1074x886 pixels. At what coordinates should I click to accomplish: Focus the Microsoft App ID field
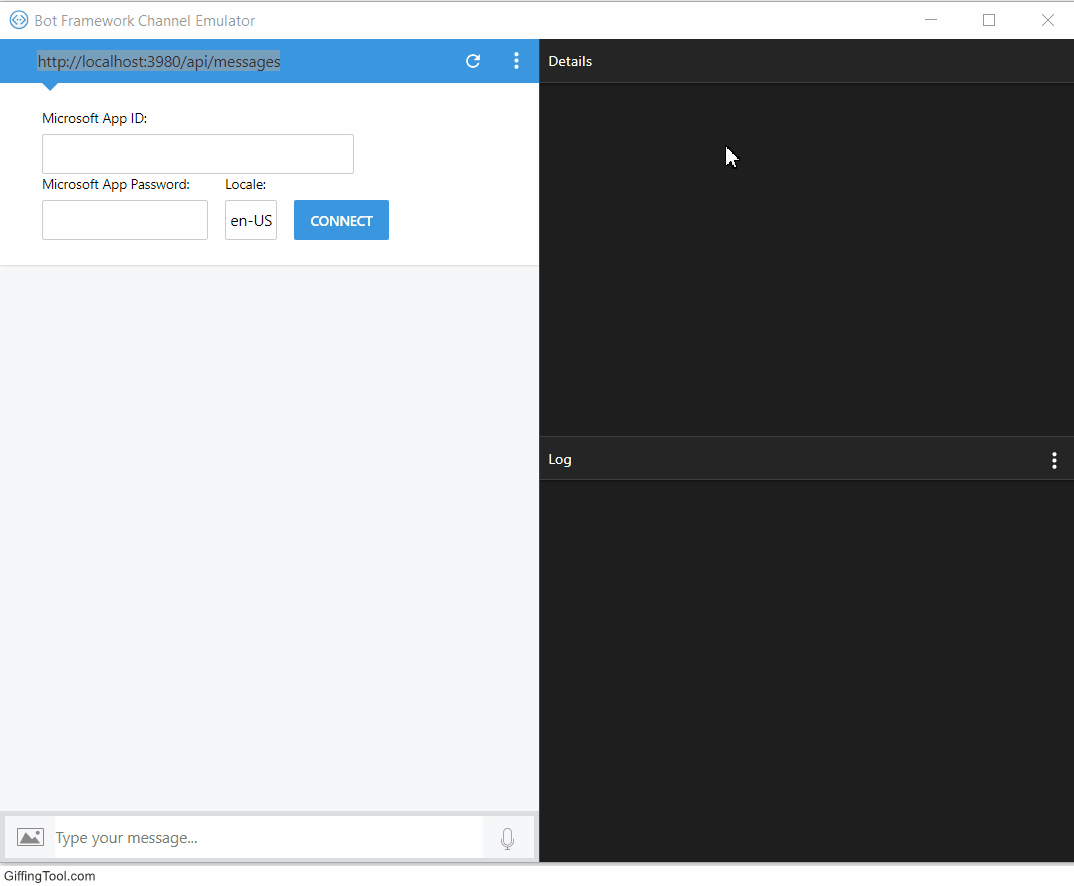click(198, 154)
